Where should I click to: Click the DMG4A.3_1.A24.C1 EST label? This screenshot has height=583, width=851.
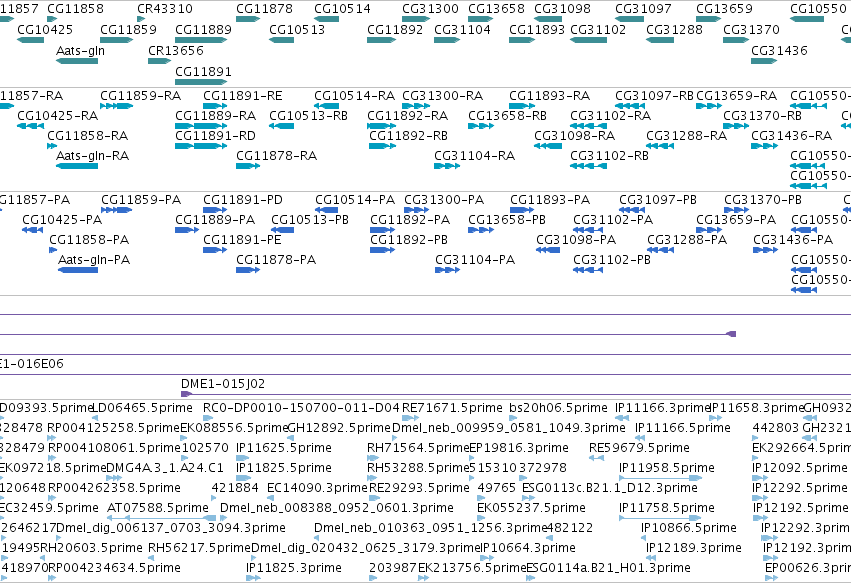pos(165,468)
